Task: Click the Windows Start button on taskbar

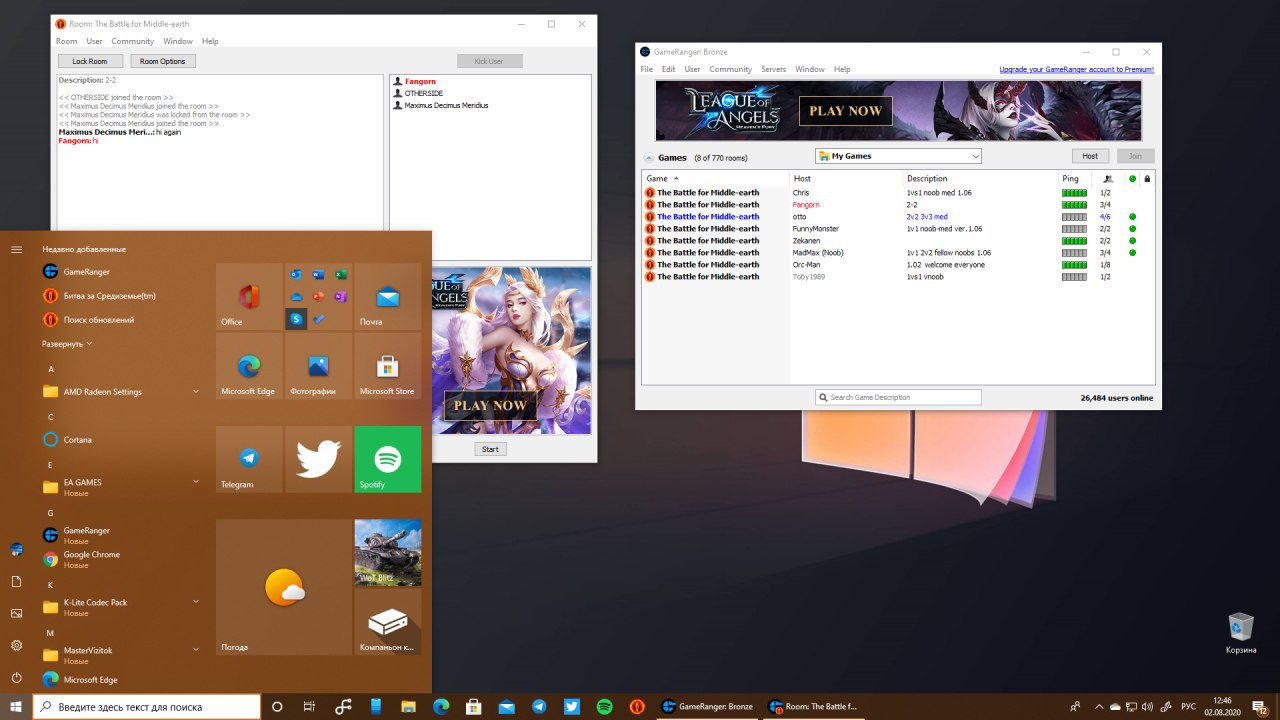Action: click(x=16, y=706)
